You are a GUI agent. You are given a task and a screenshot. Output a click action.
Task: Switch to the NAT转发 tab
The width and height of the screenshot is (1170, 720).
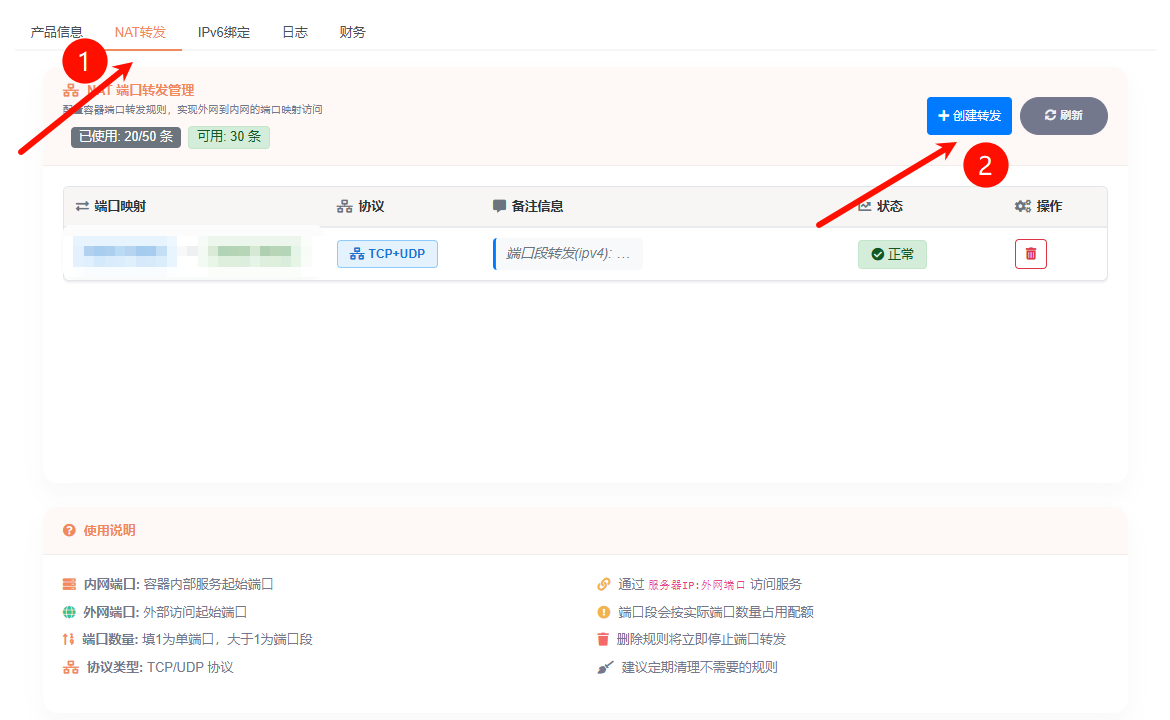click(x=140, y=32)
